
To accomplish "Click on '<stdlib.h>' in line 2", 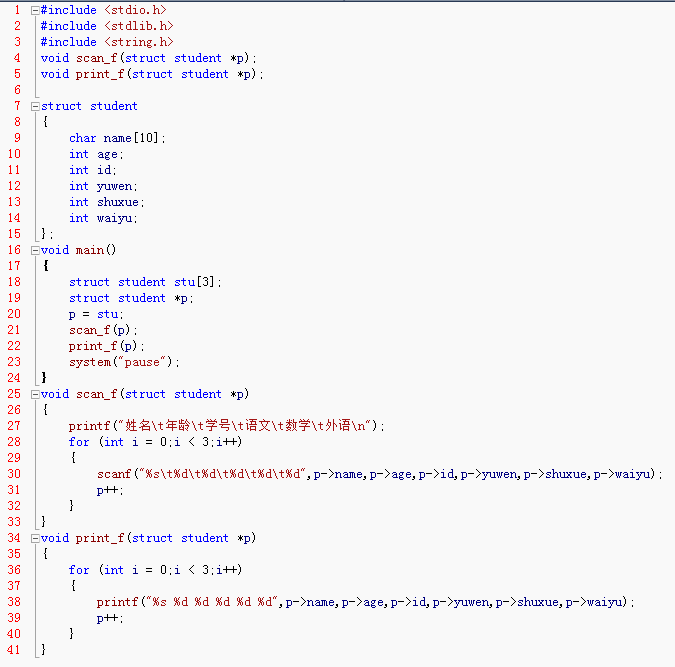I will pos(139,26).
